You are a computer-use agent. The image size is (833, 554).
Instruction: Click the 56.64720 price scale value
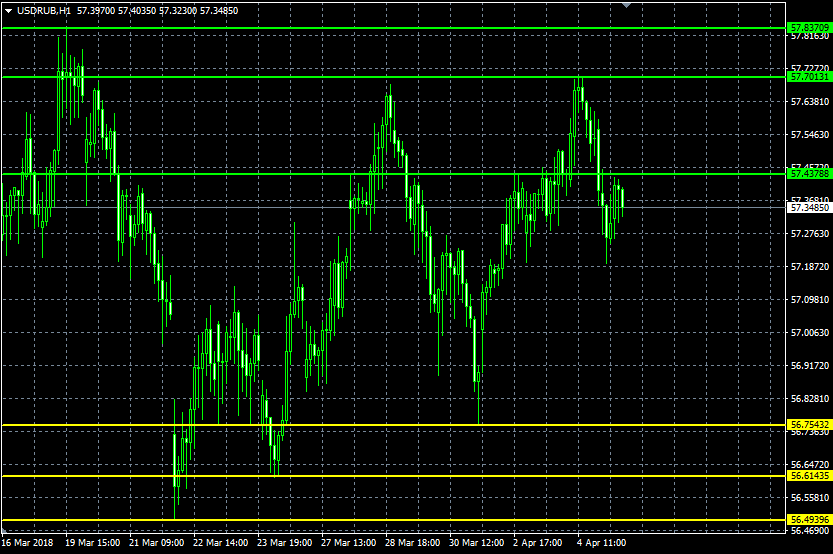pyautogui.click(x=810, y=464)
